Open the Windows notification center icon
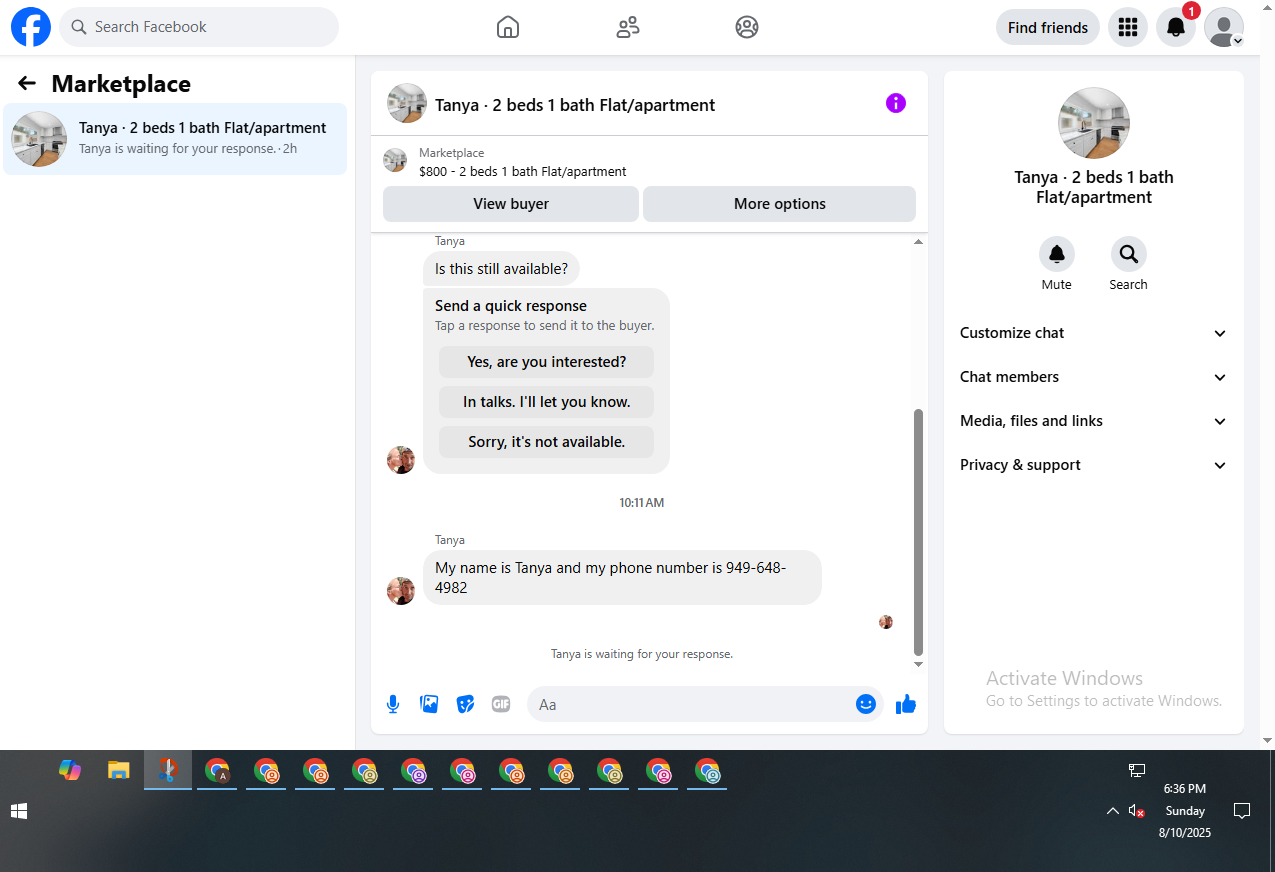 click(1242, 811)
